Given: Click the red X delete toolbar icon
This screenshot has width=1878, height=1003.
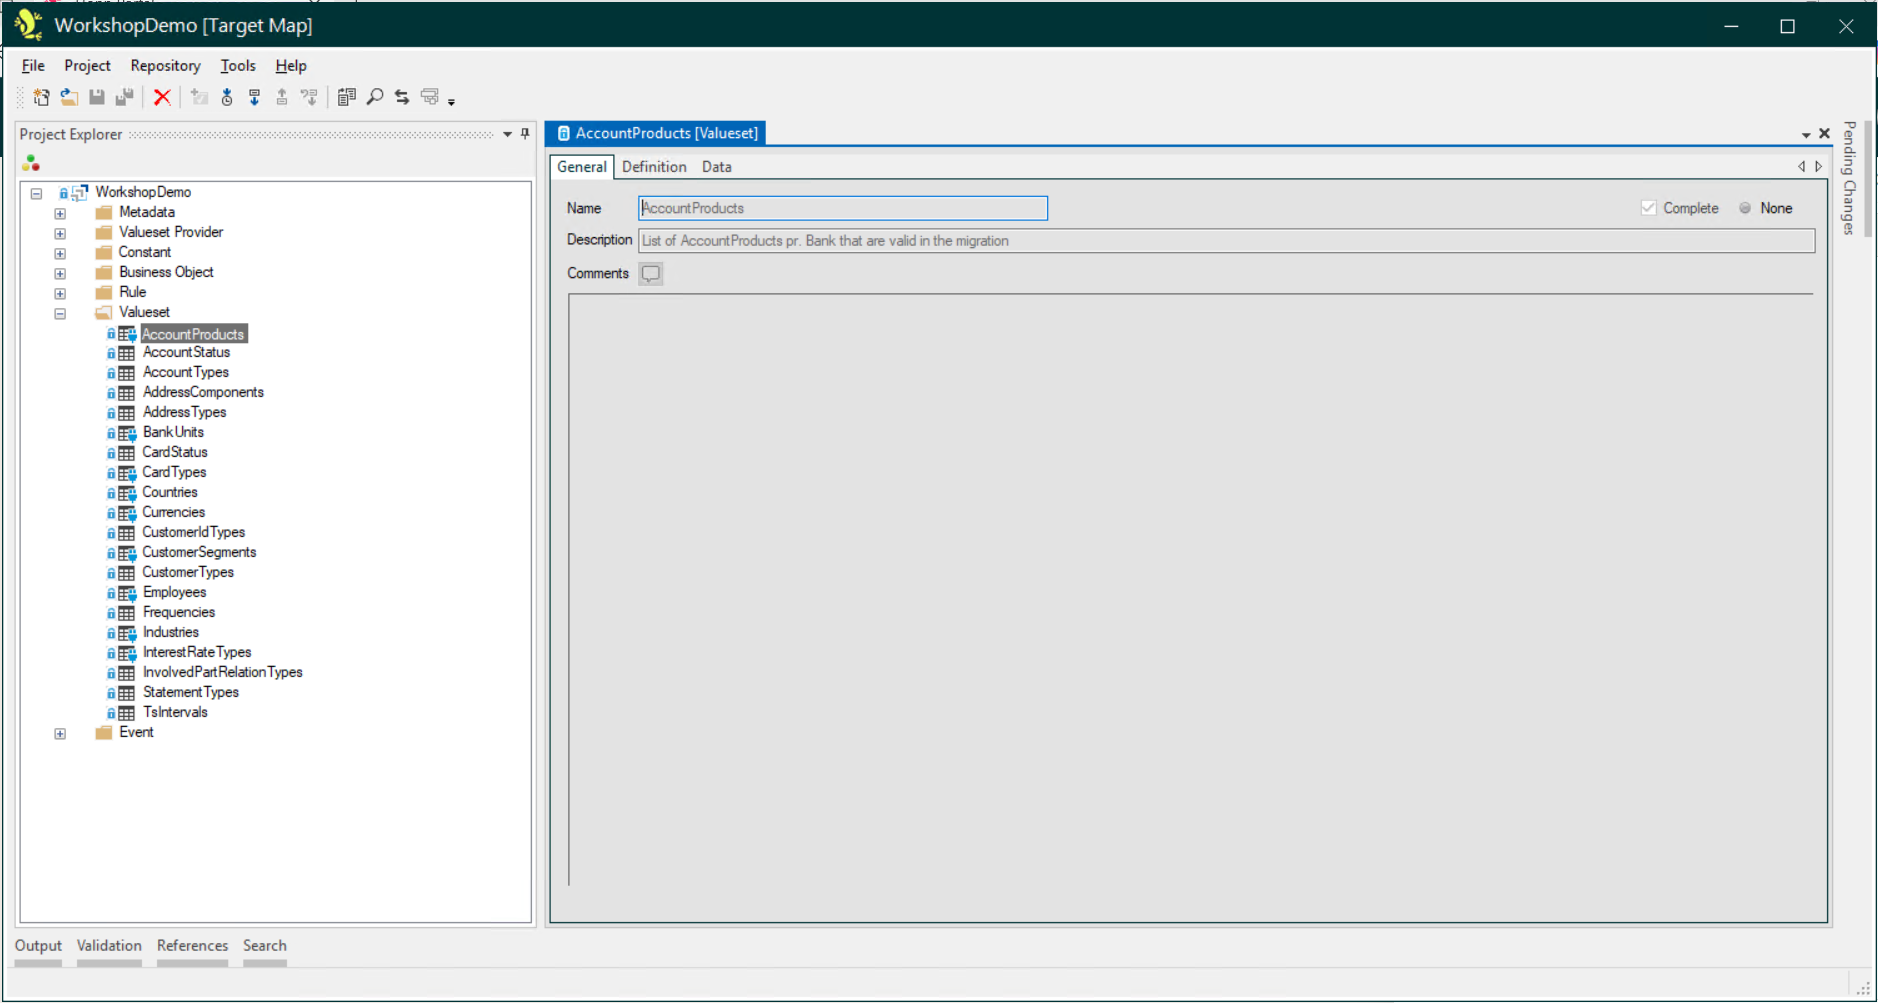Looking at the screenshot, I should pyautogui.click(x=162, y=97).
